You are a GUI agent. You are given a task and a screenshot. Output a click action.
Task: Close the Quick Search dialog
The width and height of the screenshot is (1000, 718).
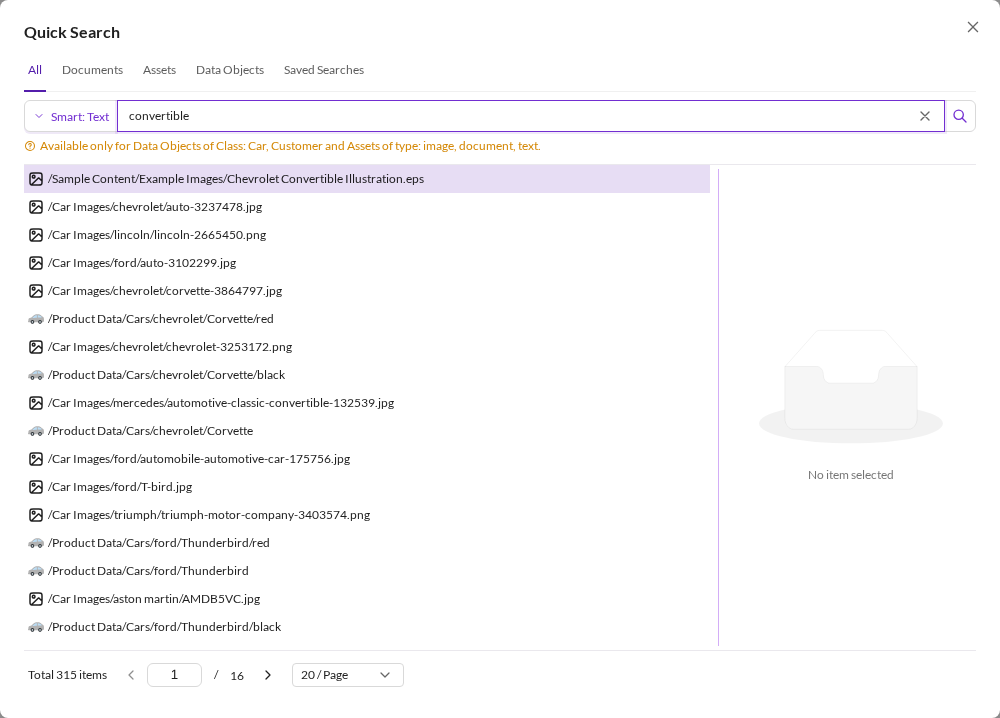[x=973, y=27]
